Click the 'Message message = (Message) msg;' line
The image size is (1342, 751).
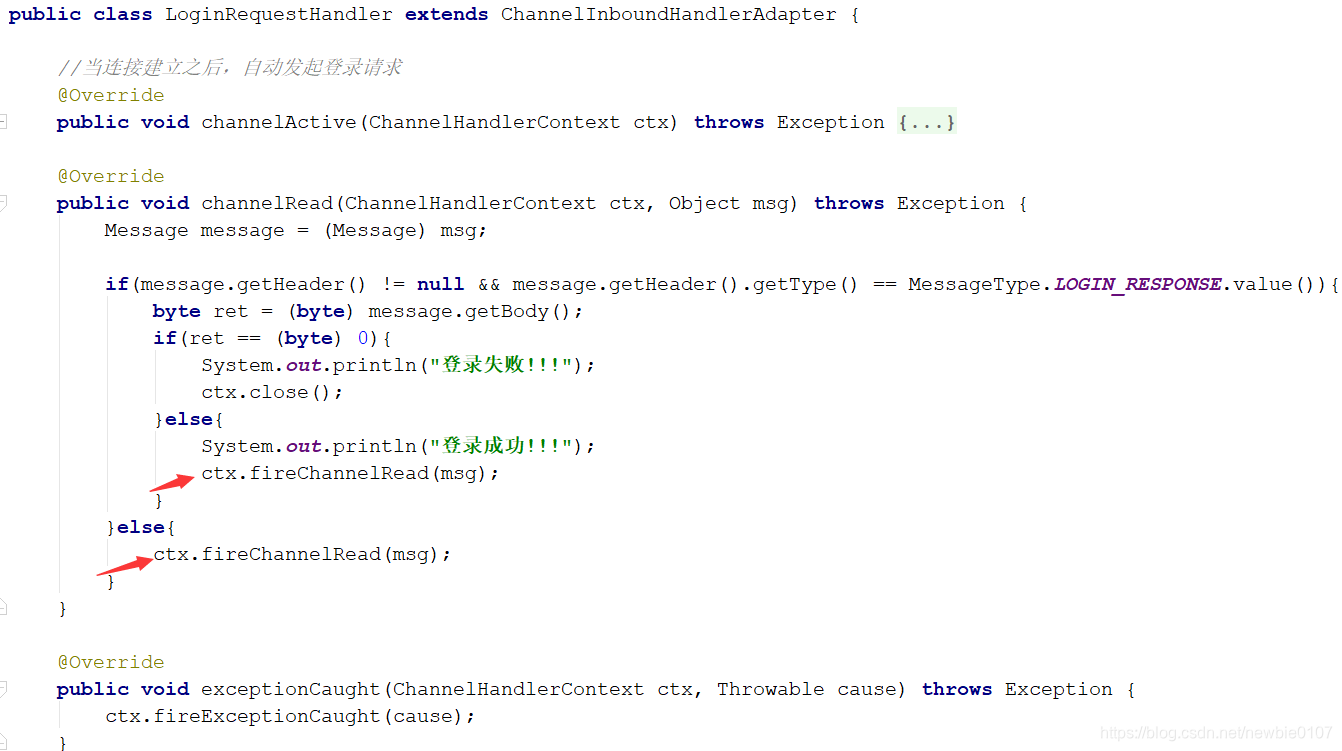[x=296, y=230]
